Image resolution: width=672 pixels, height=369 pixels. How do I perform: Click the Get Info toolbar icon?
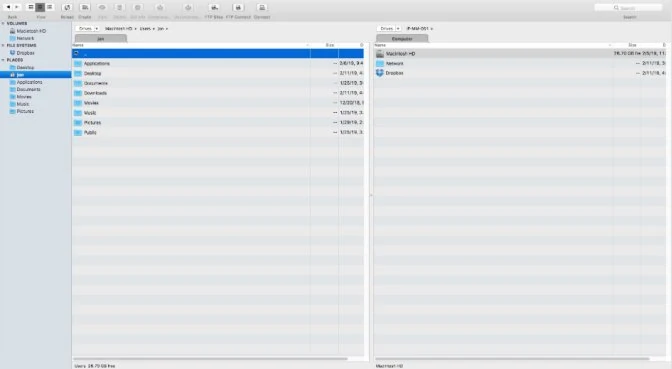(138, 8)
